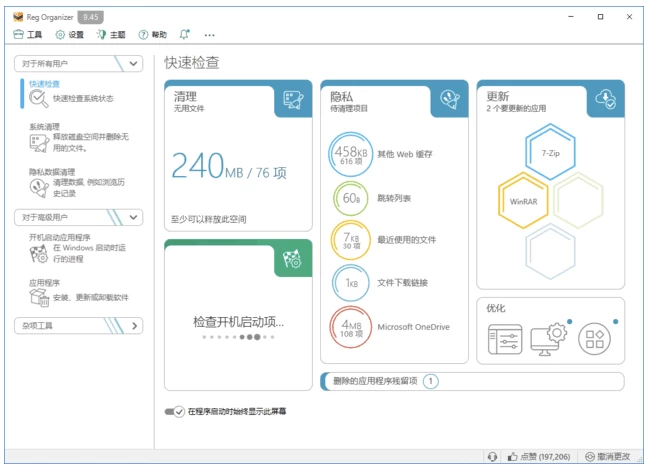The image size is (648, 470).
Task: Click the circular apps grid optimization icon
Action: [x=595, y=340]
